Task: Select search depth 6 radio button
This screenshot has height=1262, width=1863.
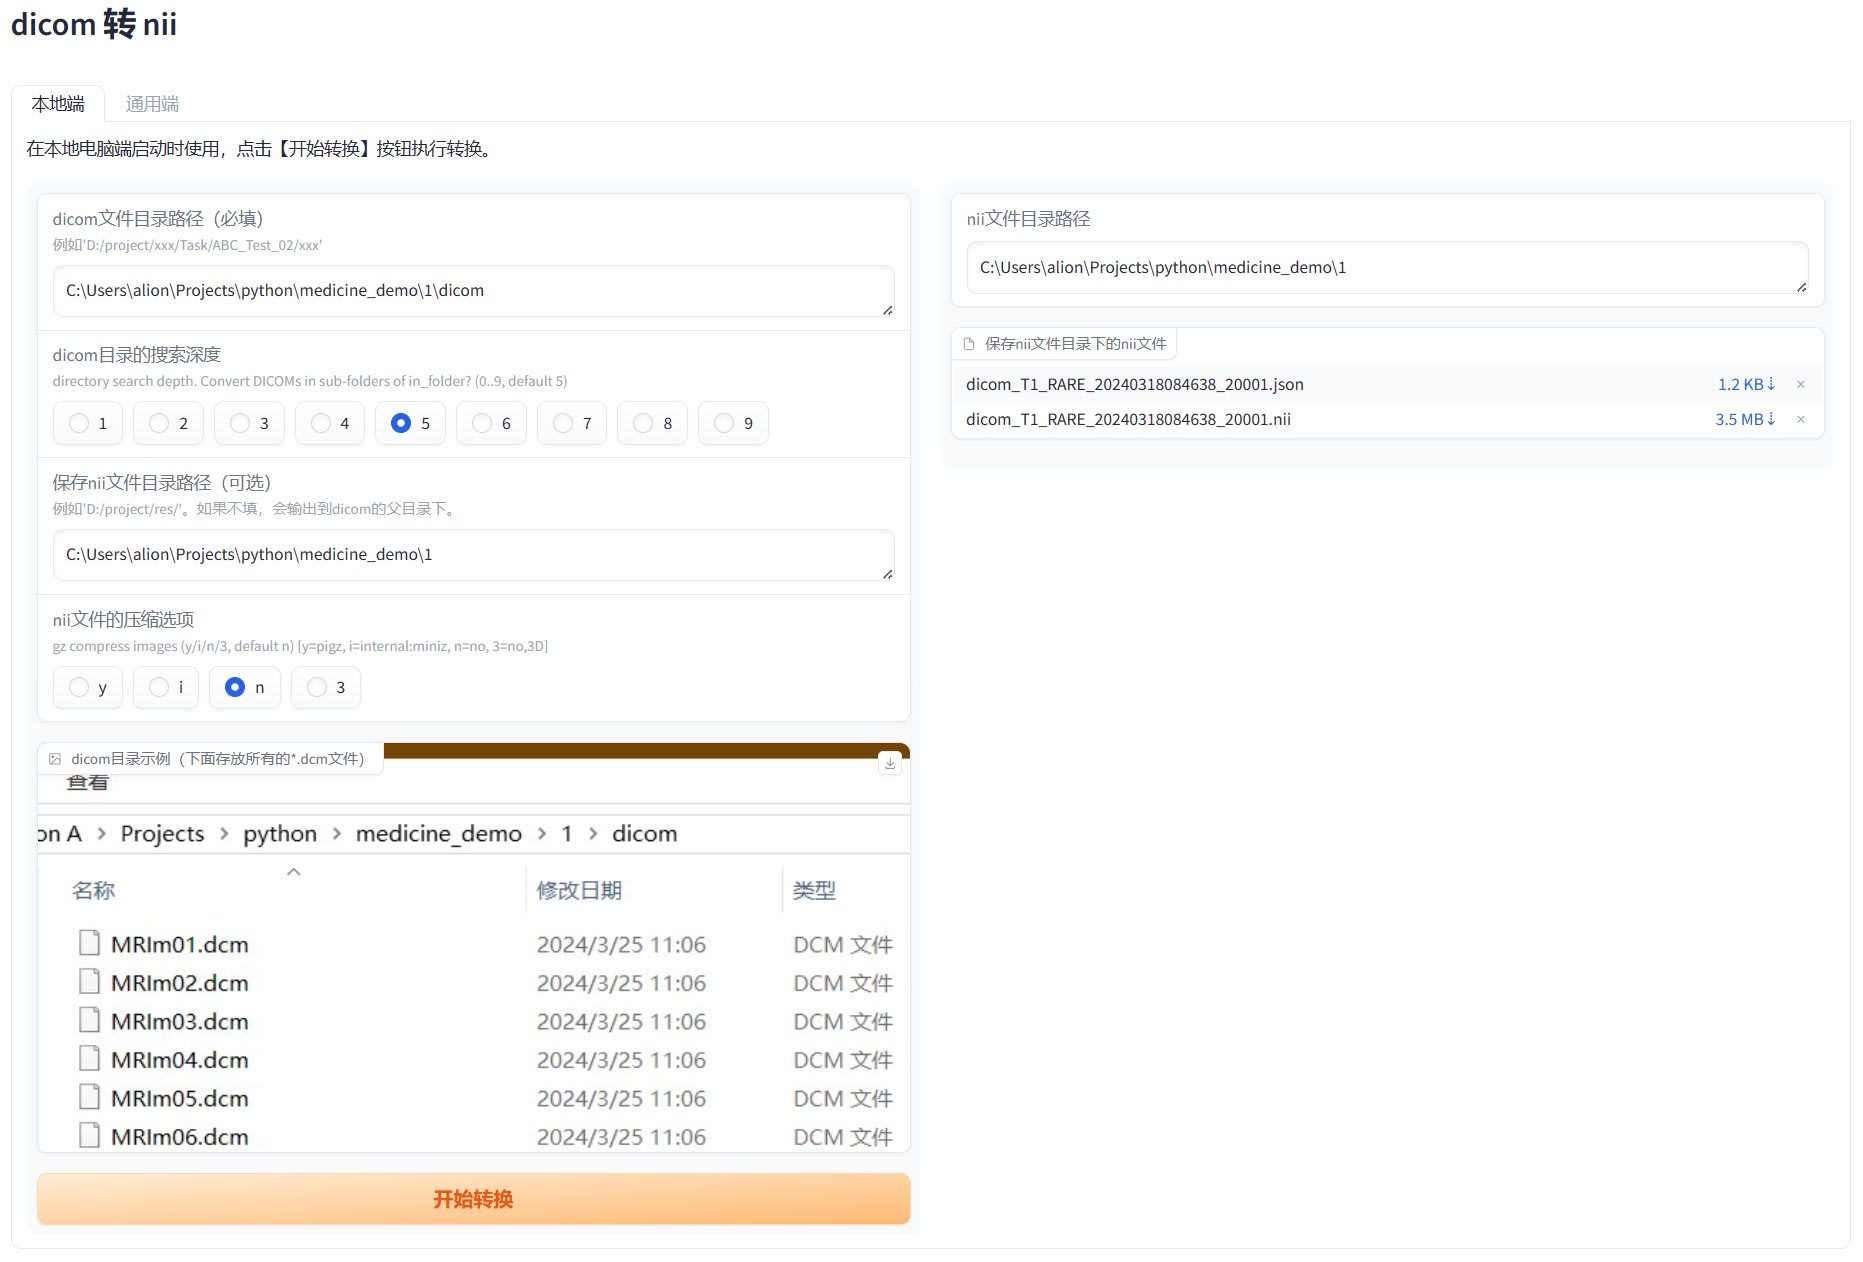Action: tap(491, 423)
